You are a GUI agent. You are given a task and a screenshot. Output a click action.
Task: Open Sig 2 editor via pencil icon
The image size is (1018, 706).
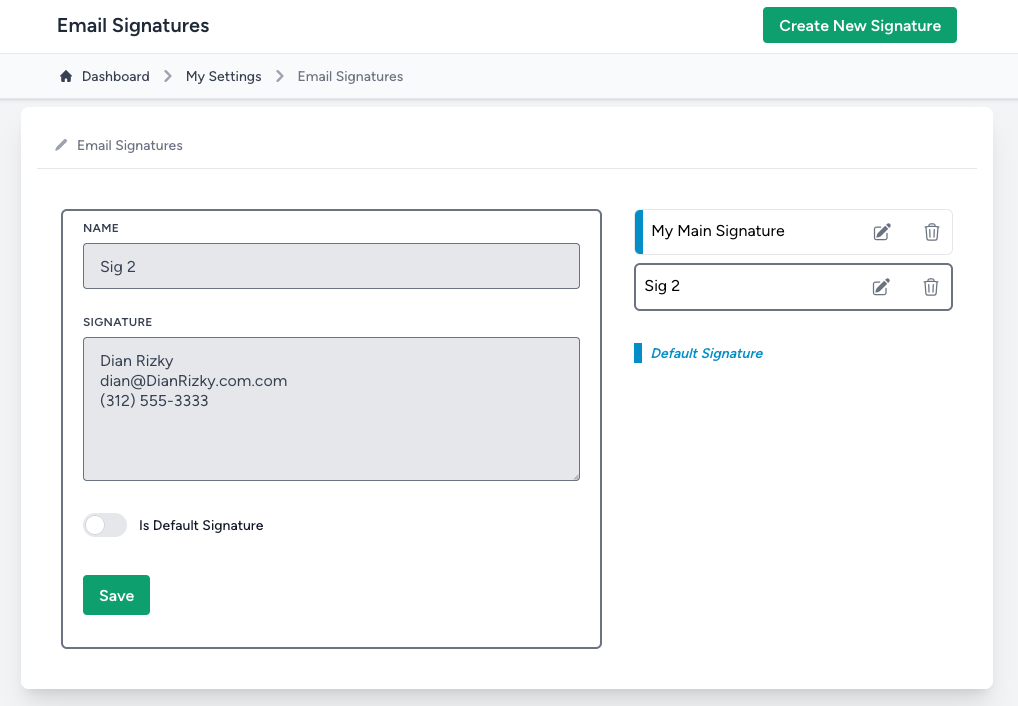[881, 286]
